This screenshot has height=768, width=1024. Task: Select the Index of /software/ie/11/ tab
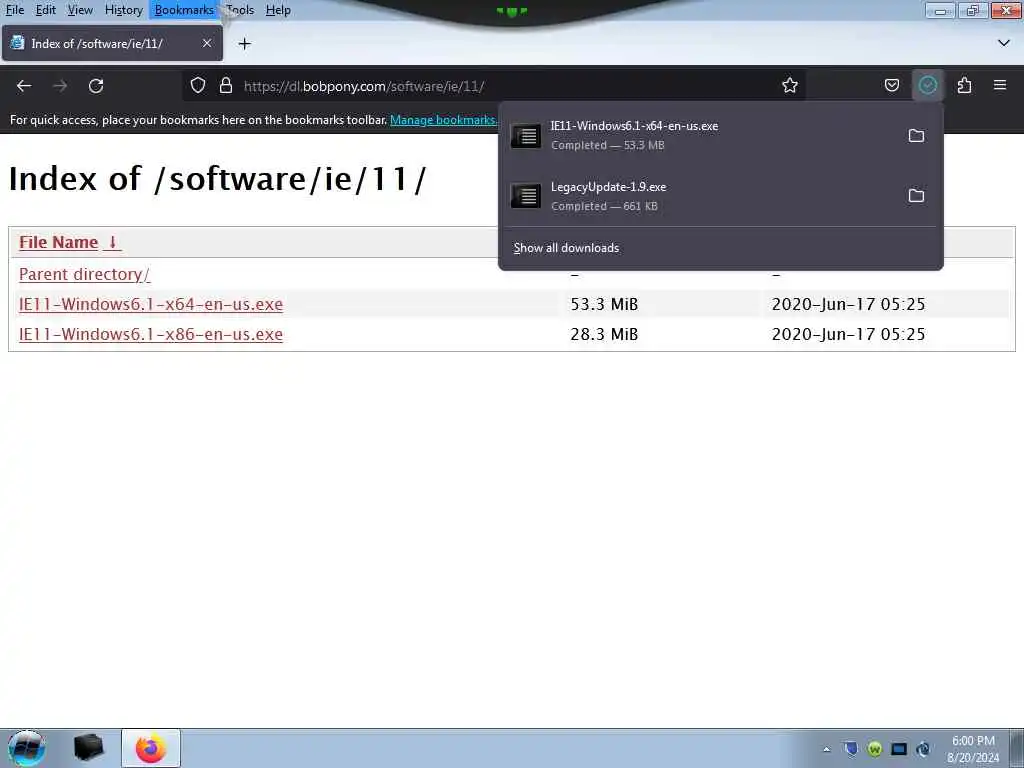click(x=112, y=43)
